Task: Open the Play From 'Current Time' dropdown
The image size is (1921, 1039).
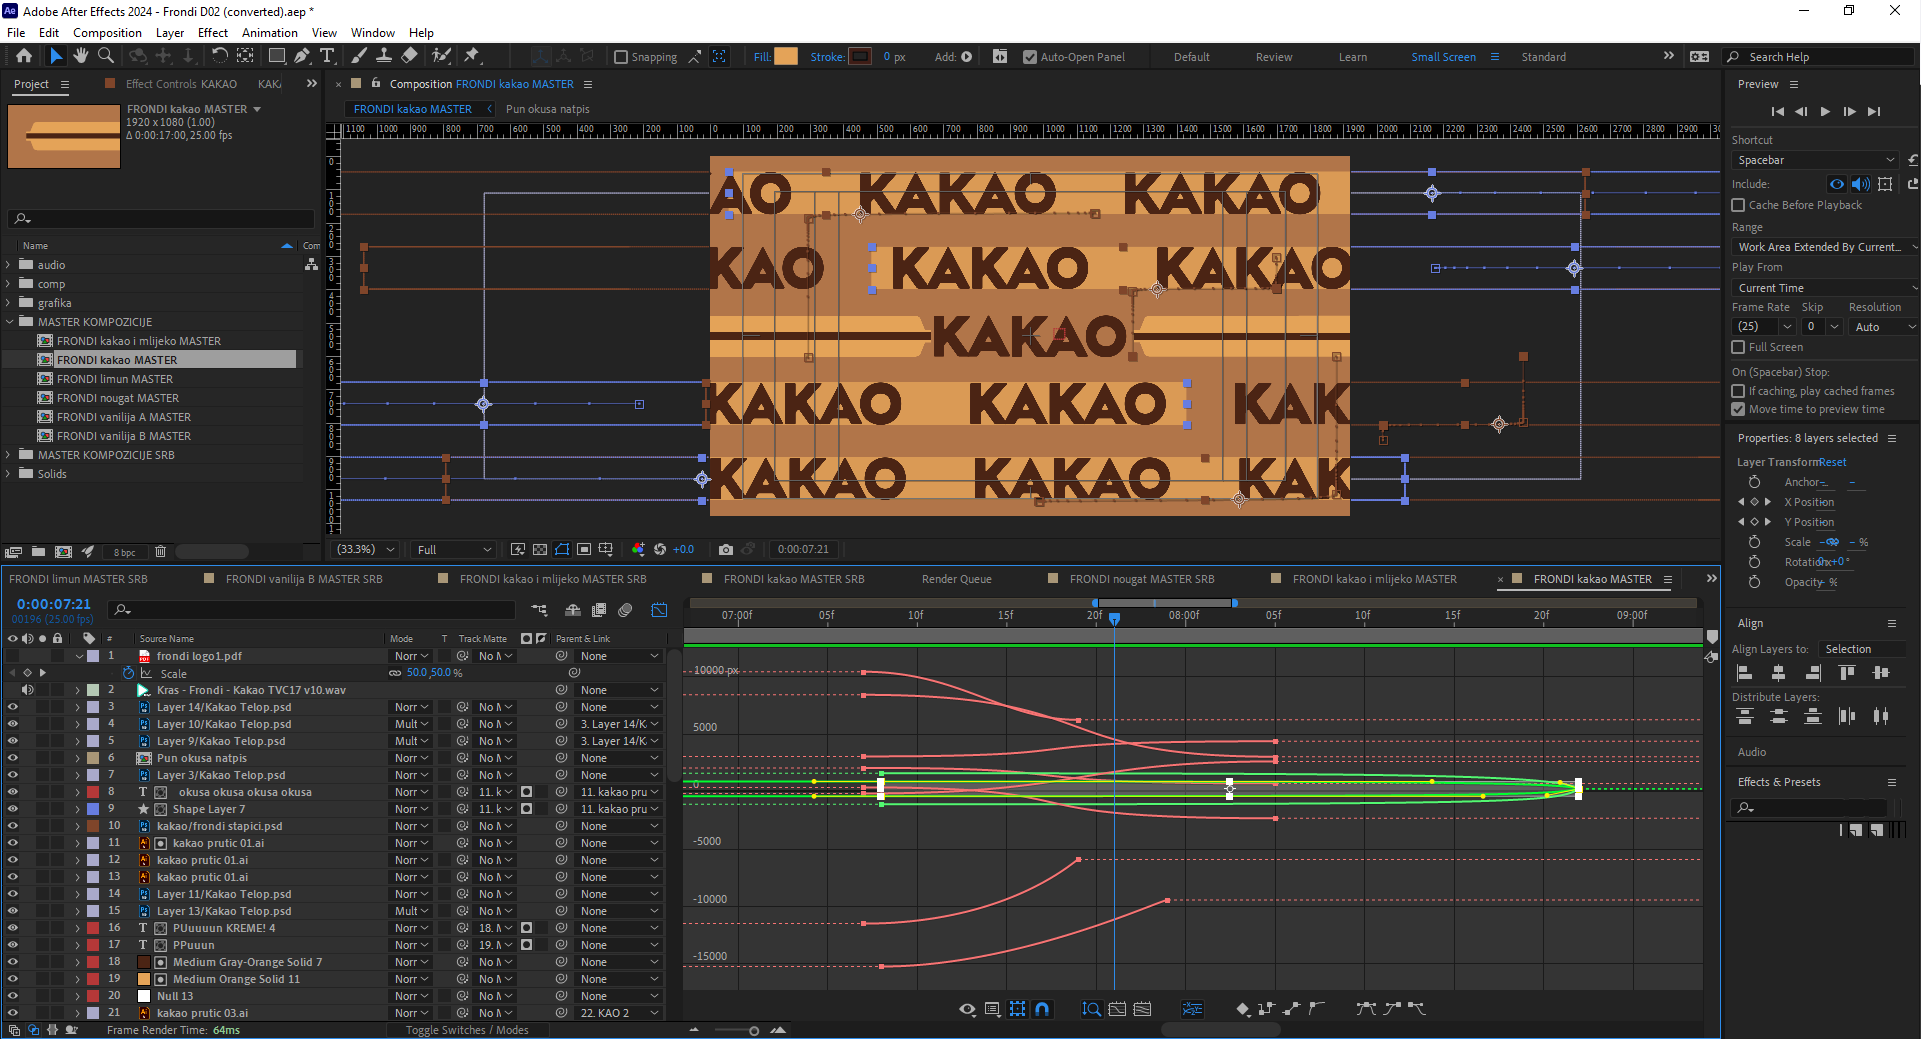Action: coord(1825,288)
